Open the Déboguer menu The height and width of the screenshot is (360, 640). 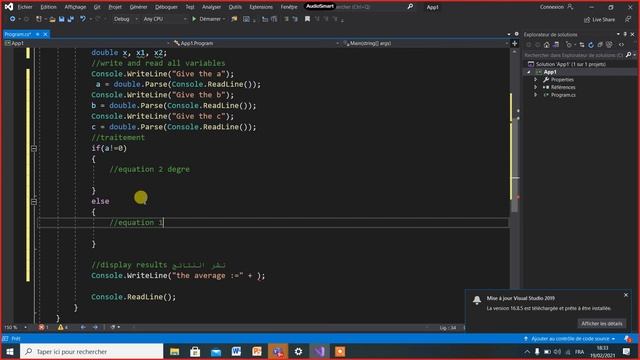[166, 7]
